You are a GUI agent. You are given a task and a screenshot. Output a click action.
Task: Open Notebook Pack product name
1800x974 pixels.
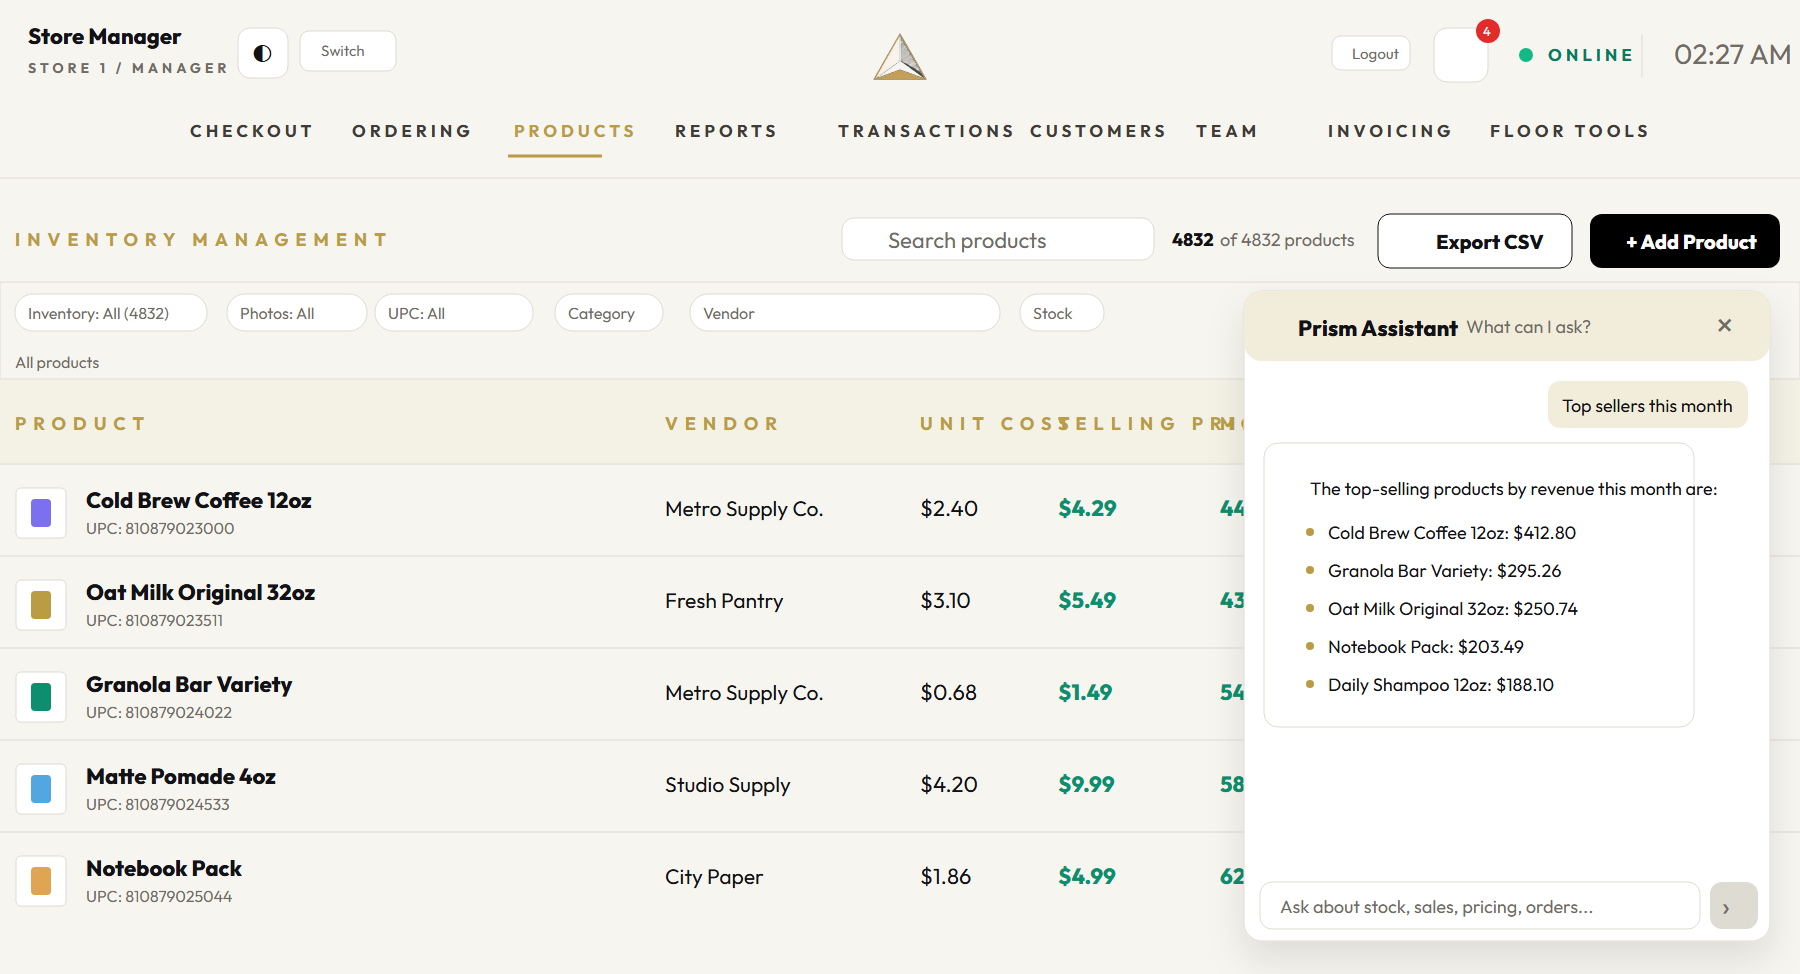click(x=163, y=868)
